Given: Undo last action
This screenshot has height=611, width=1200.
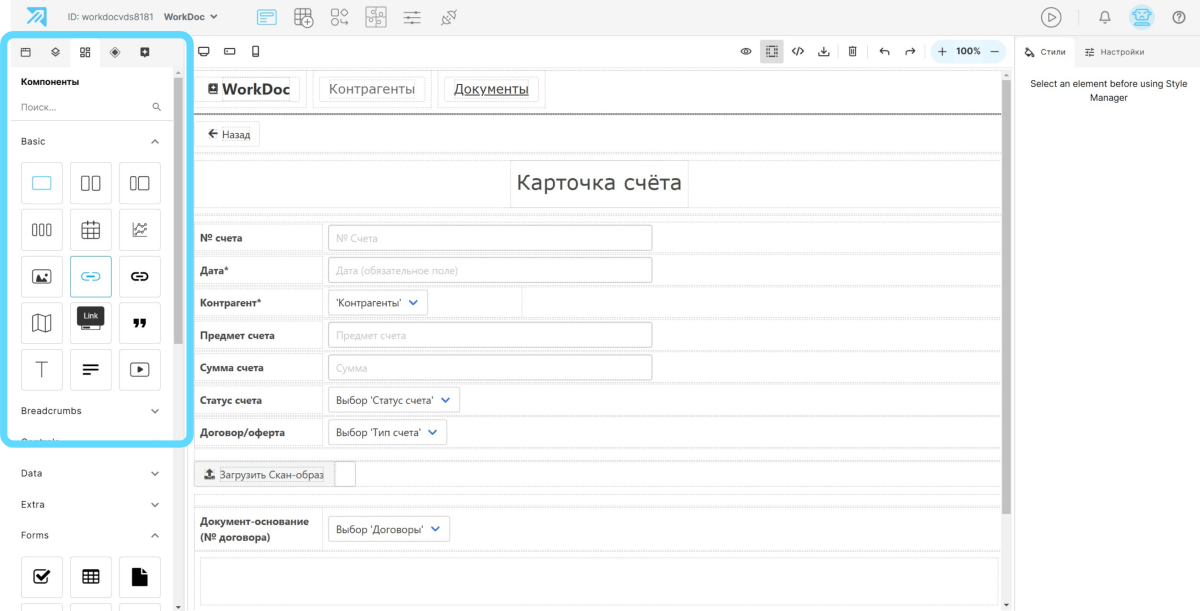Looking at the screenshot, I should tap(884, 51).
